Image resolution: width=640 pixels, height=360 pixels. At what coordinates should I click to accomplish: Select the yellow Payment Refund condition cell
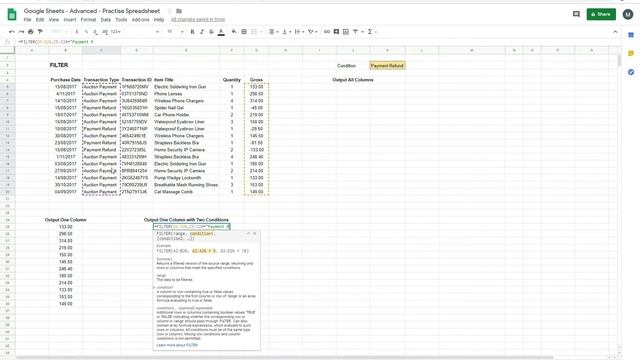coord(387,66)
